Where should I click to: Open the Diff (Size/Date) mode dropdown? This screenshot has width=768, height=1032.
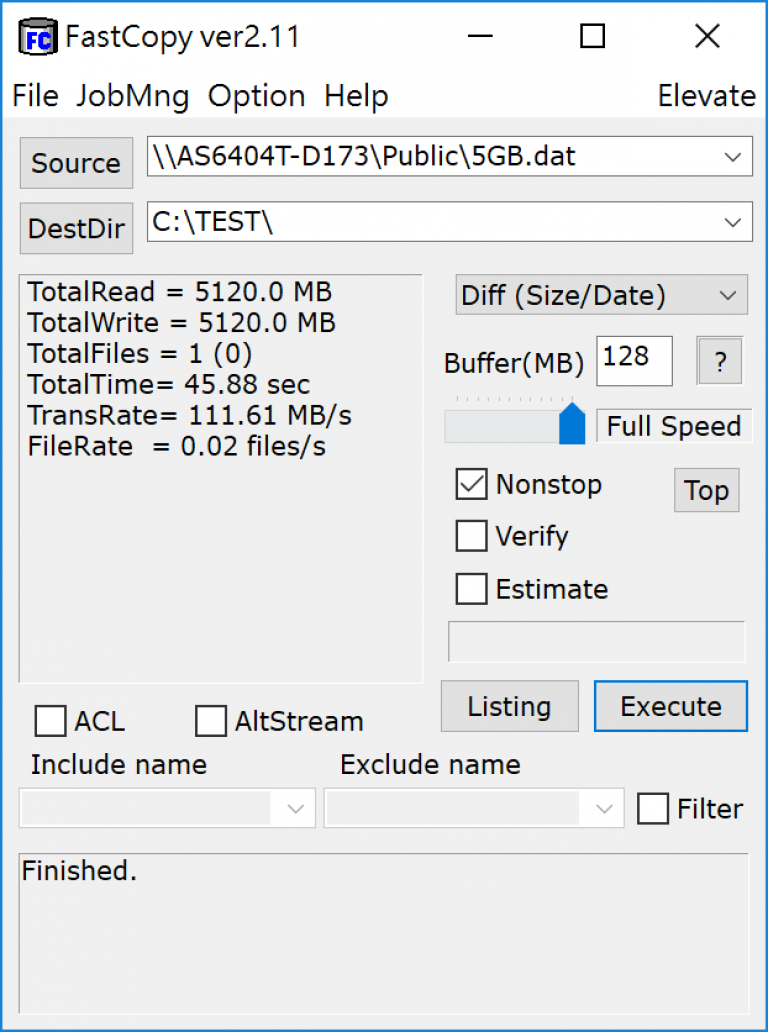pos(602,295)
